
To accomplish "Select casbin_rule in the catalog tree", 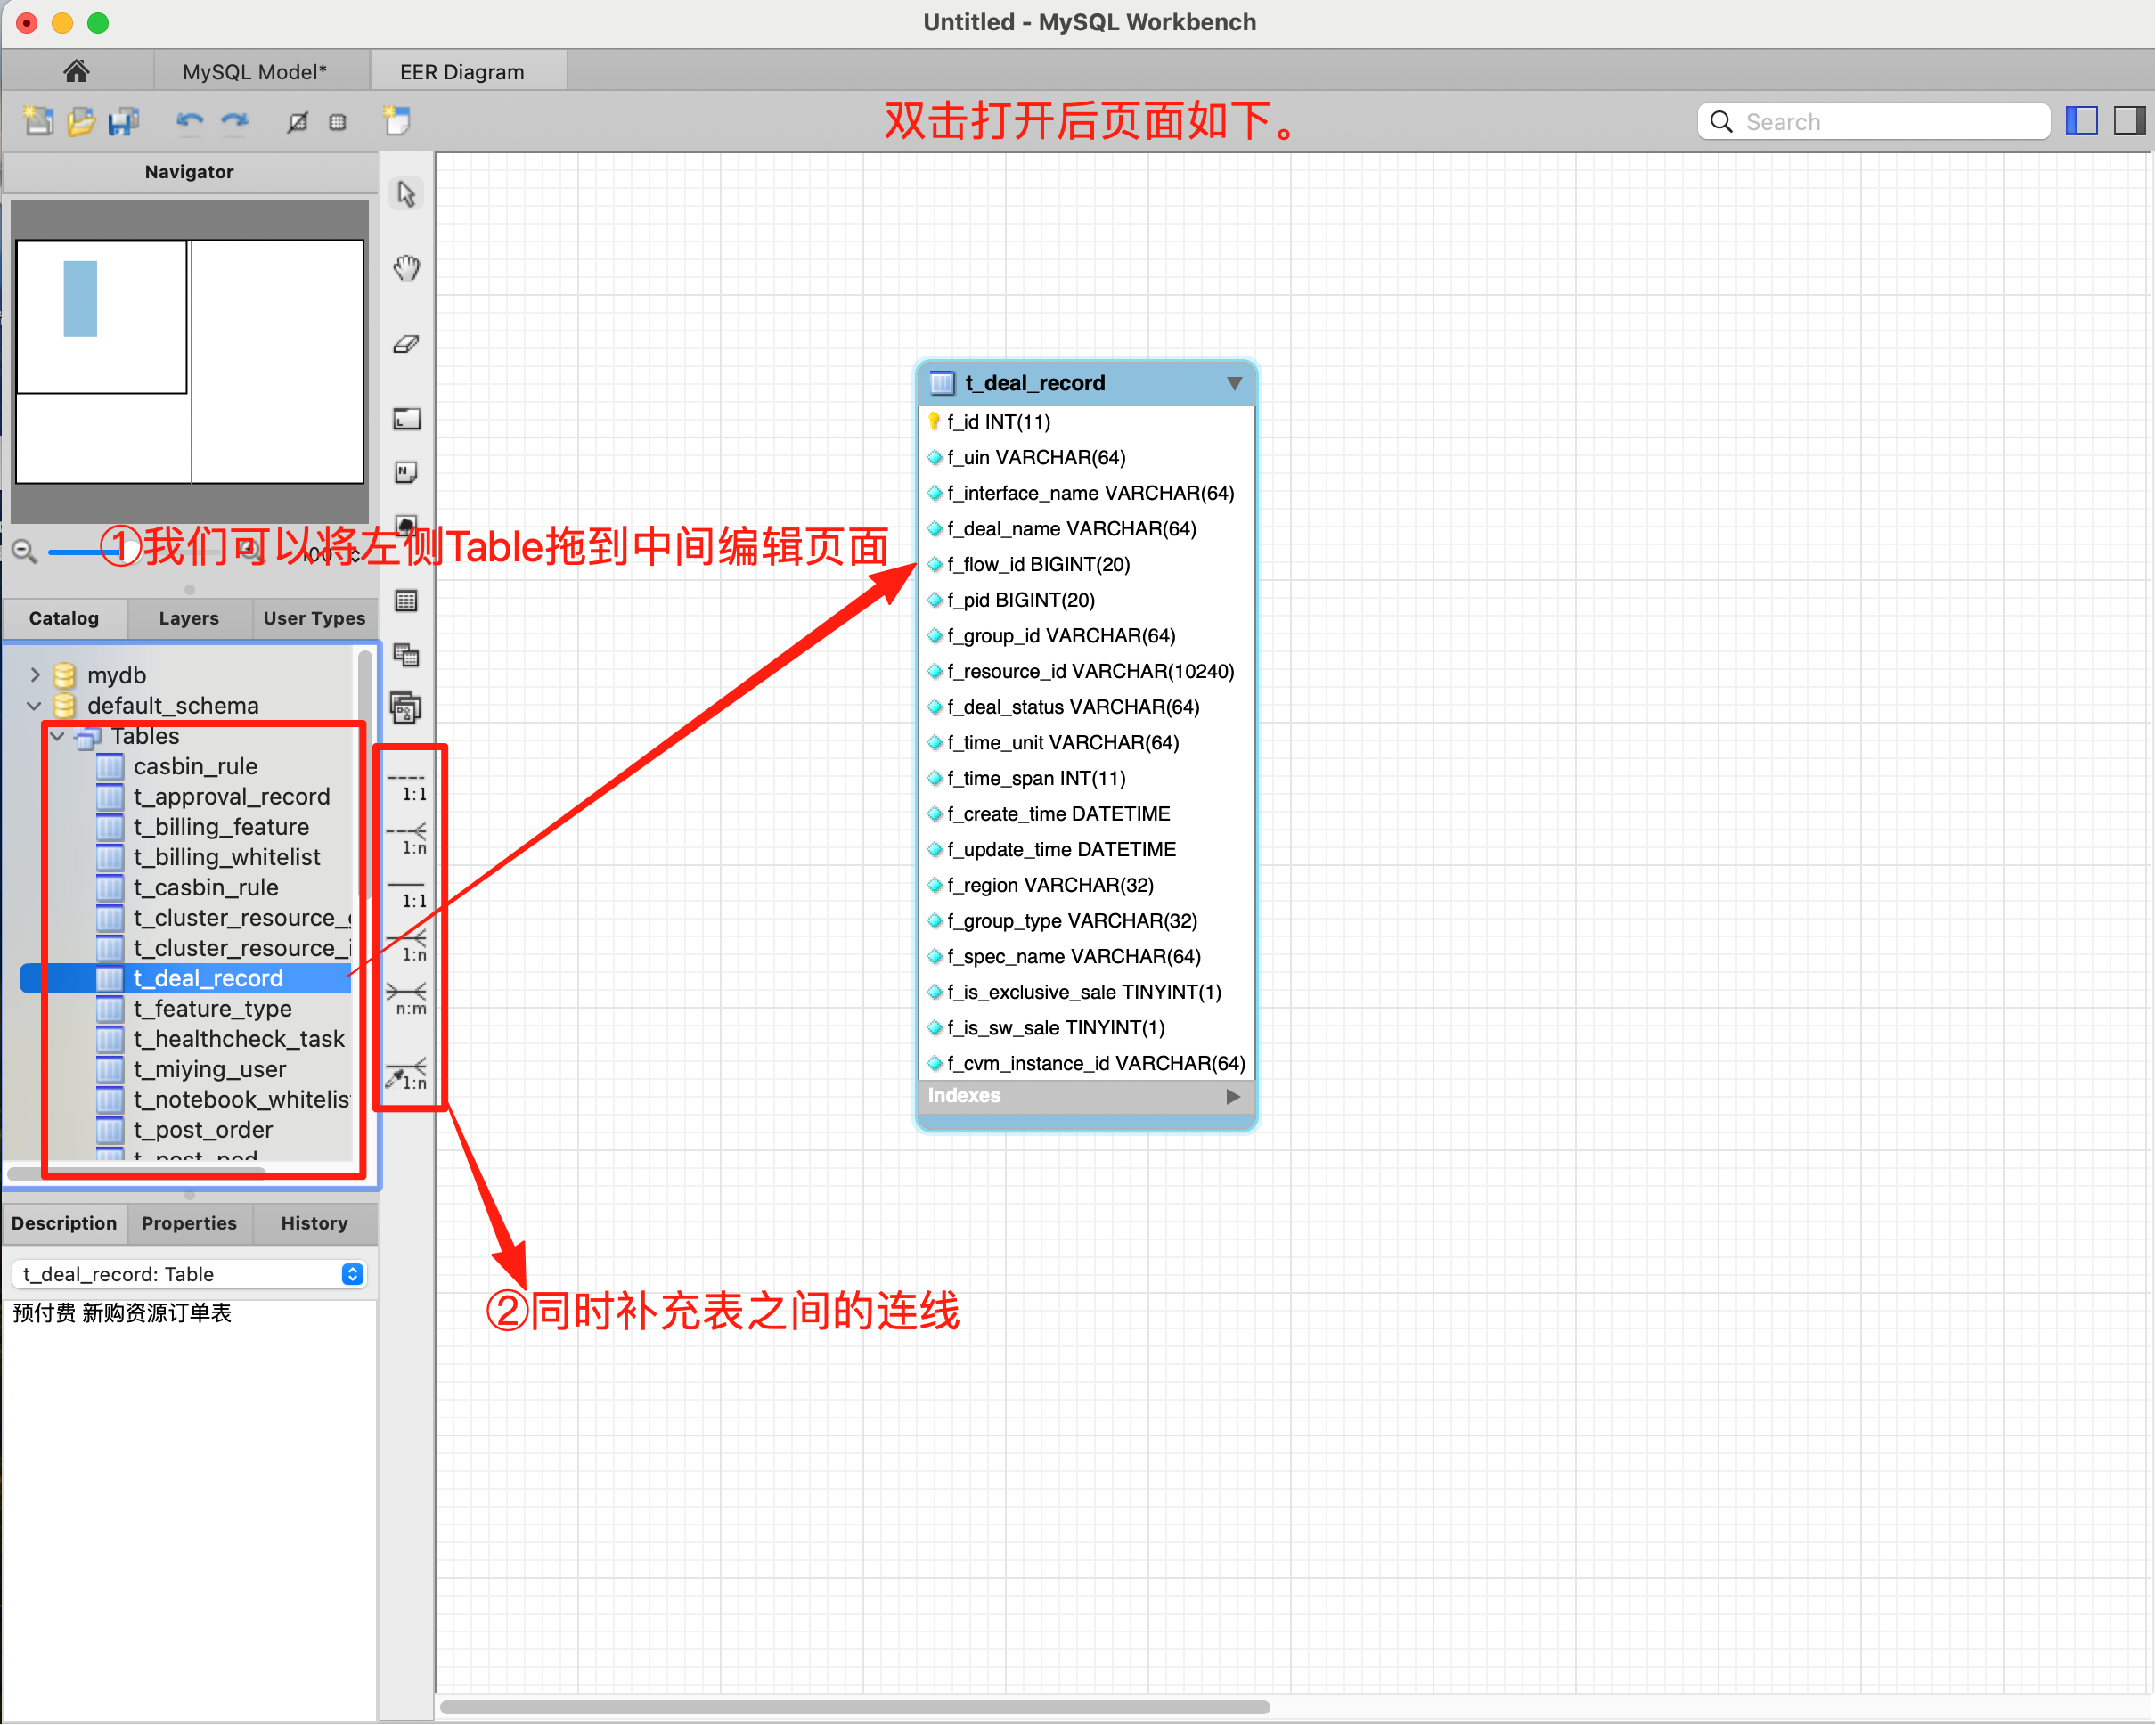I will tap(196, 767).
